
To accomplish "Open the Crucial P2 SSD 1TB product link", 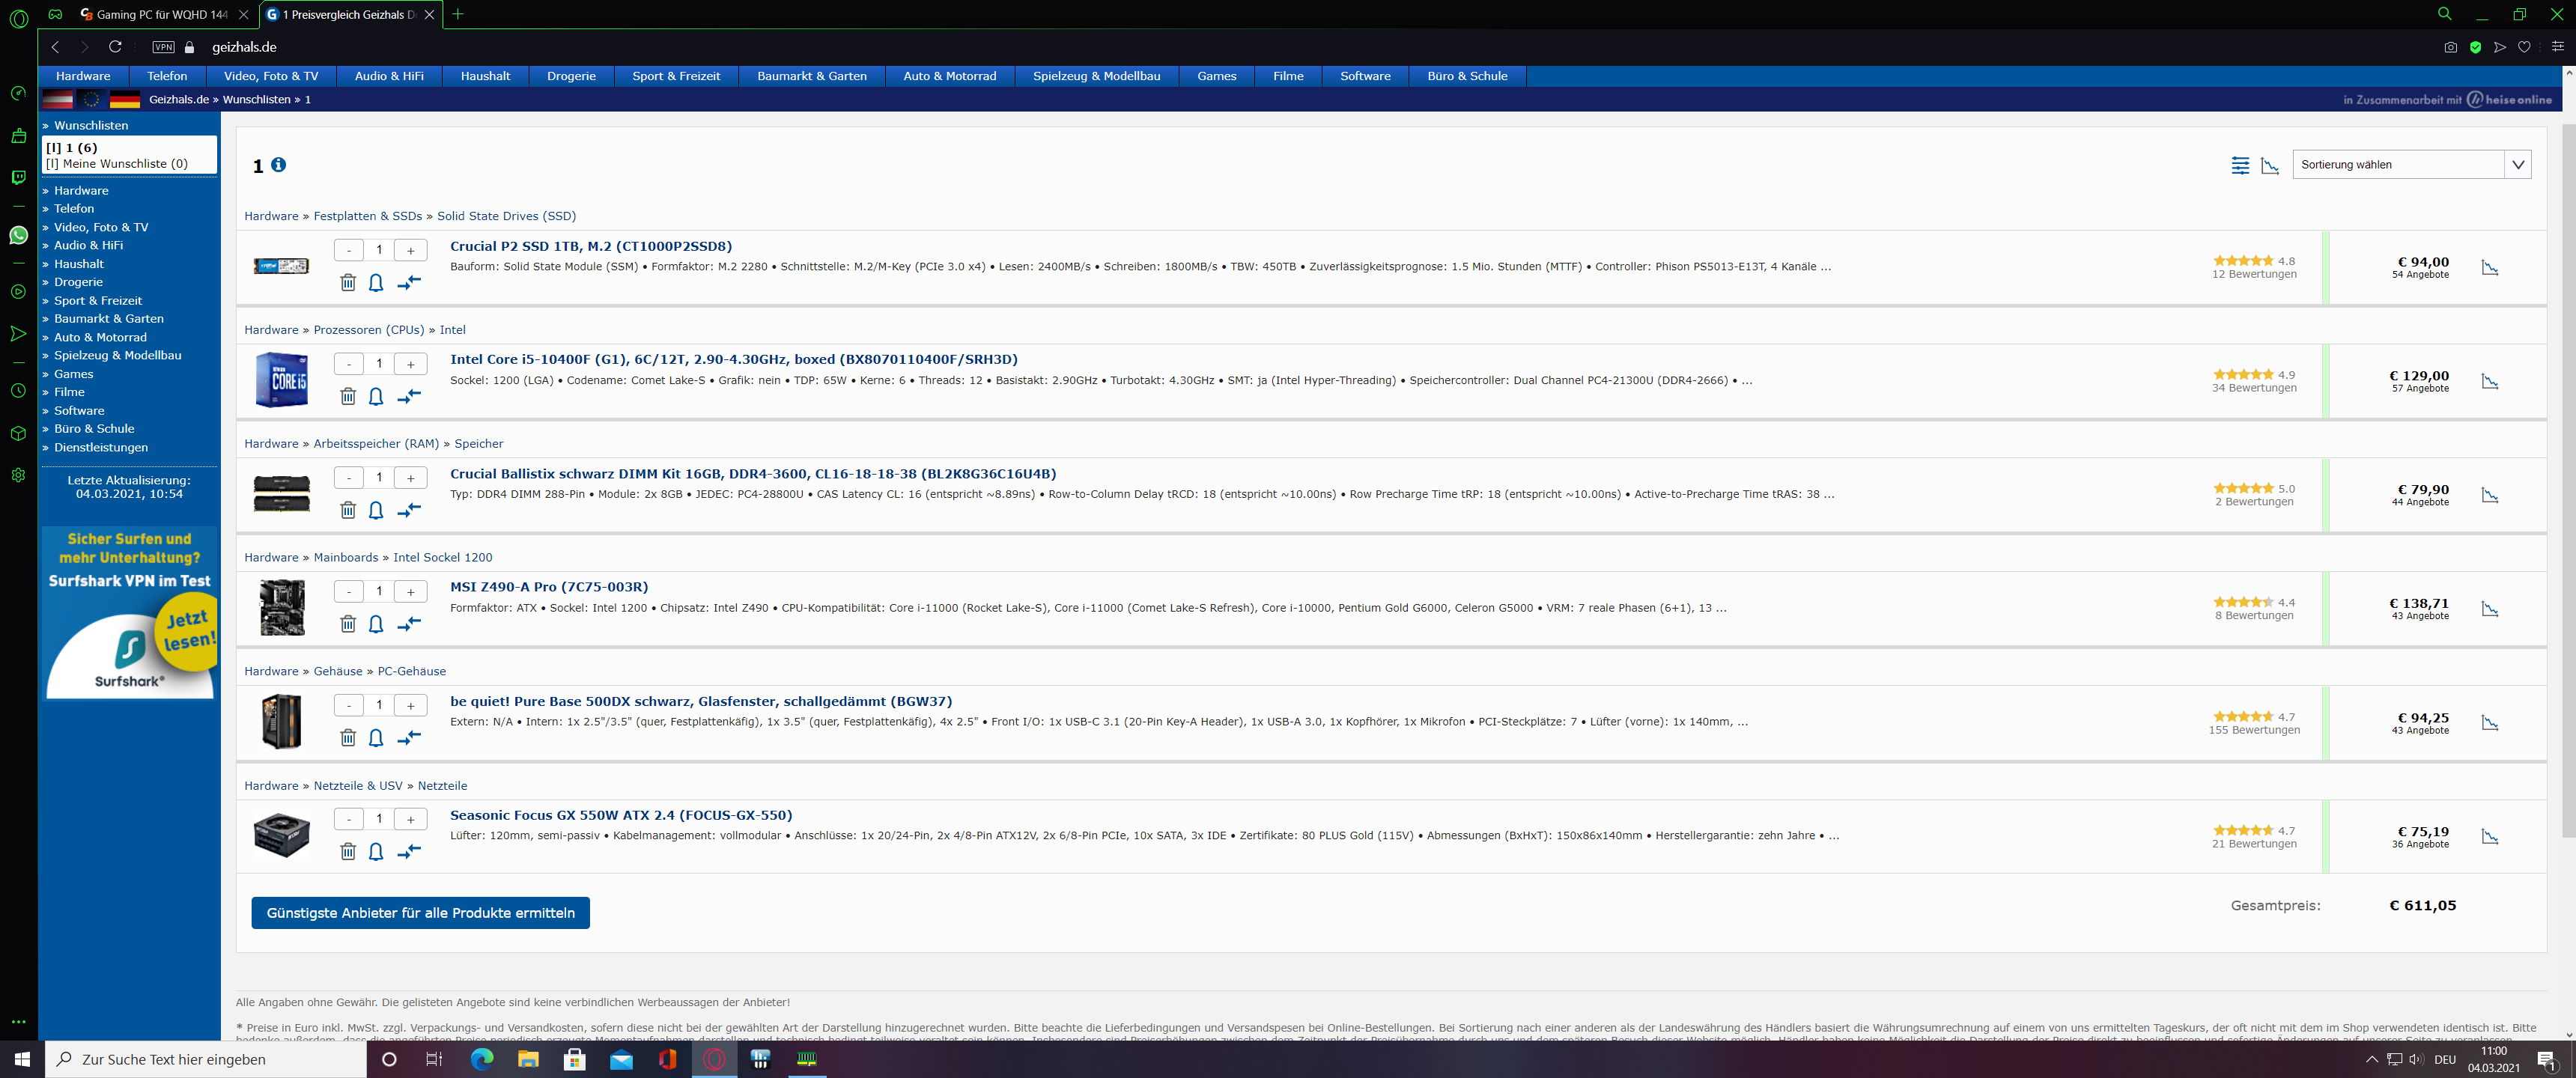I will click(x=590, y=246).
